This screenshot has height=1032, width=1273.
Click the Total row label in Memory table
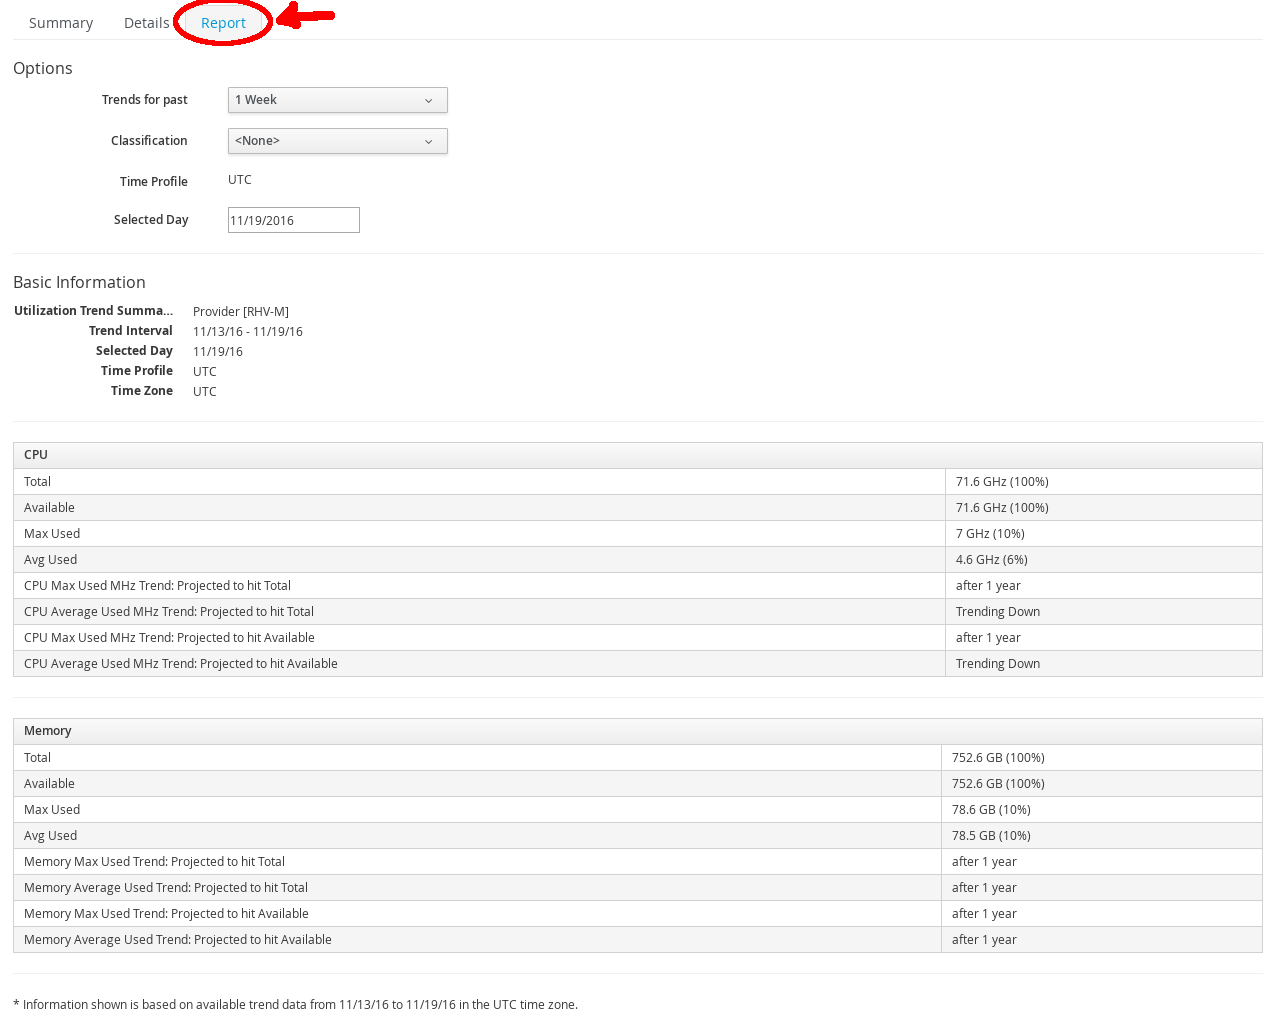[38, 758]
